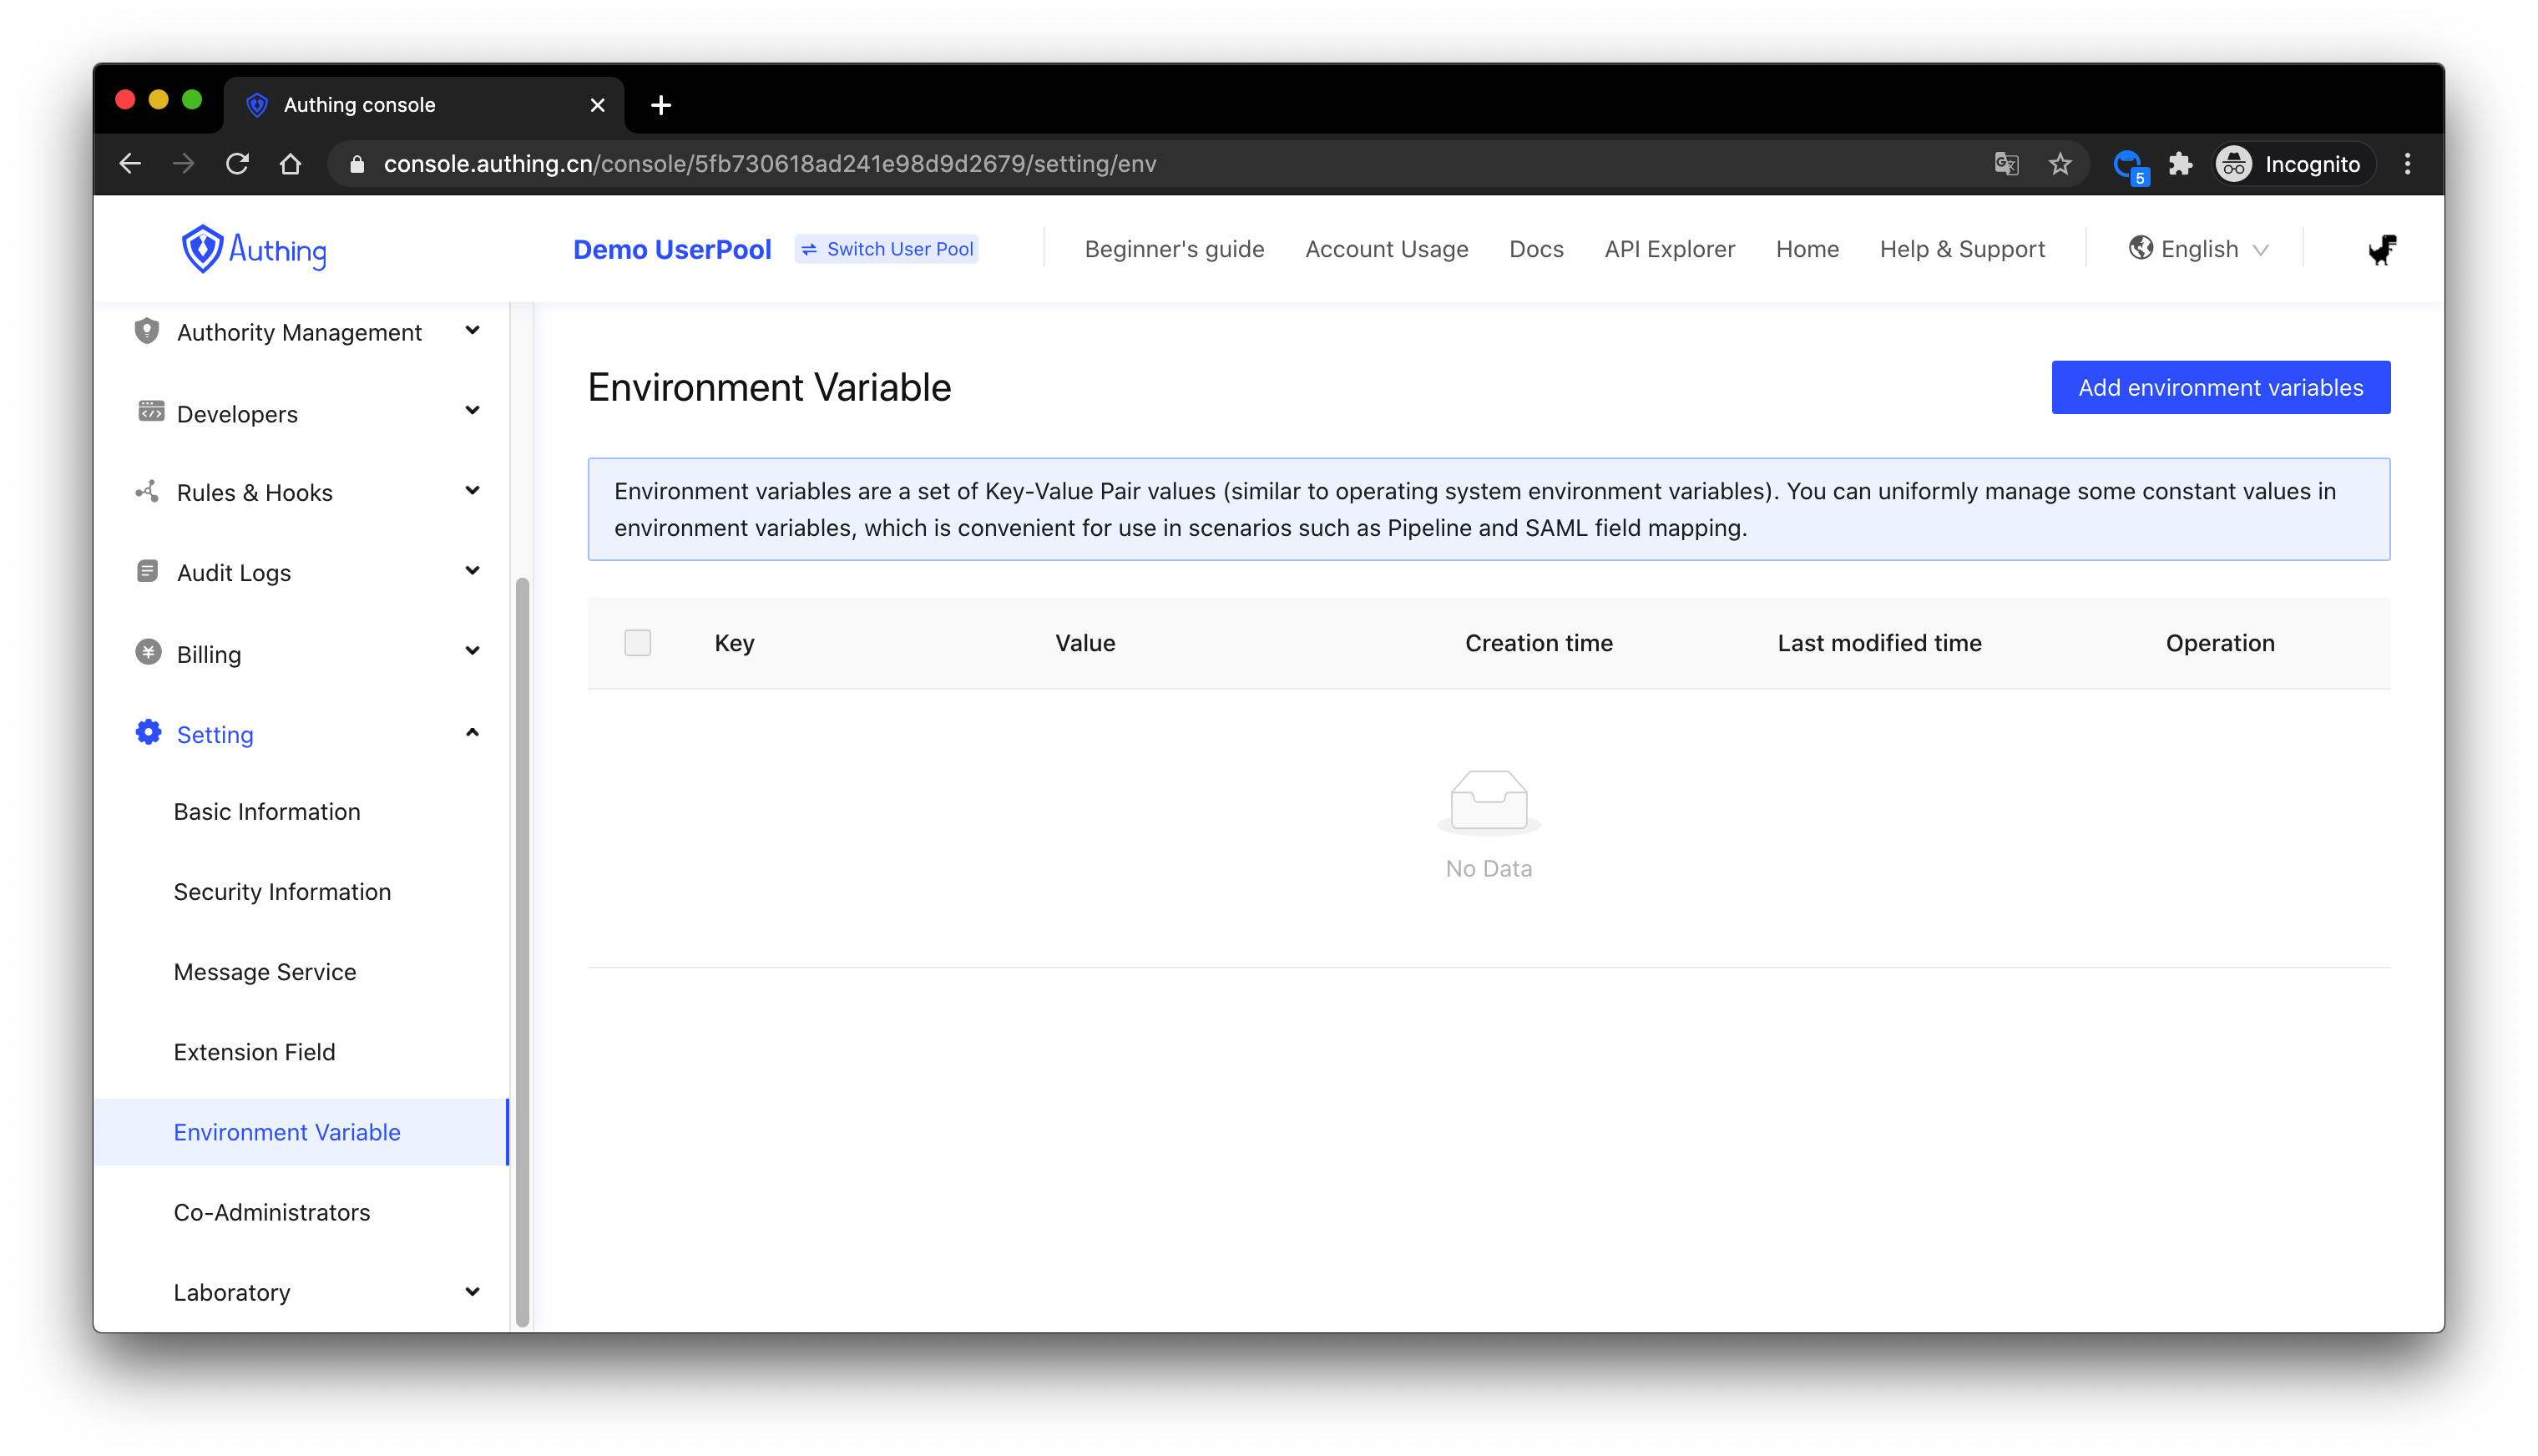Click the browser address bar URL
The image size is (2538, 1456).
770,164
